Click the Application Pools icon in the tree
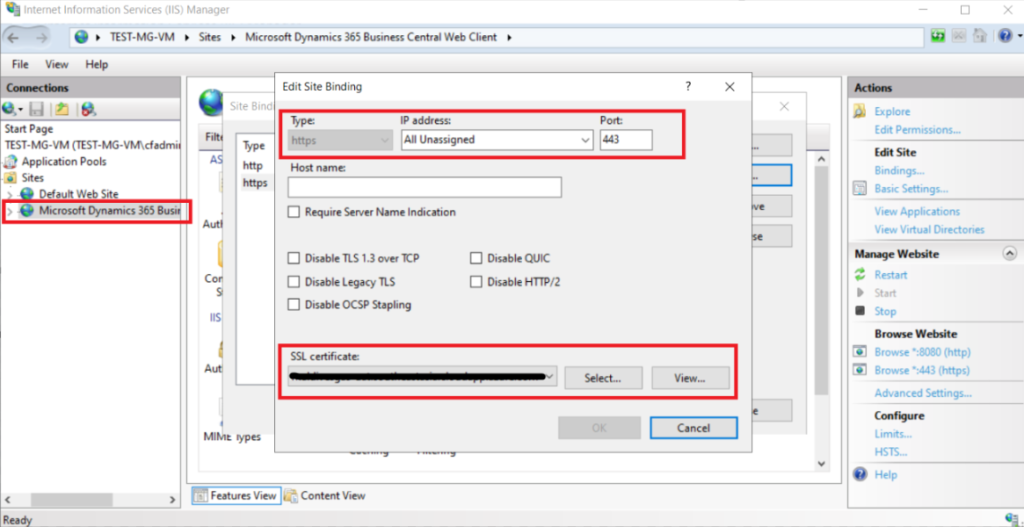The image size is (1024, 527). point(11,161)
